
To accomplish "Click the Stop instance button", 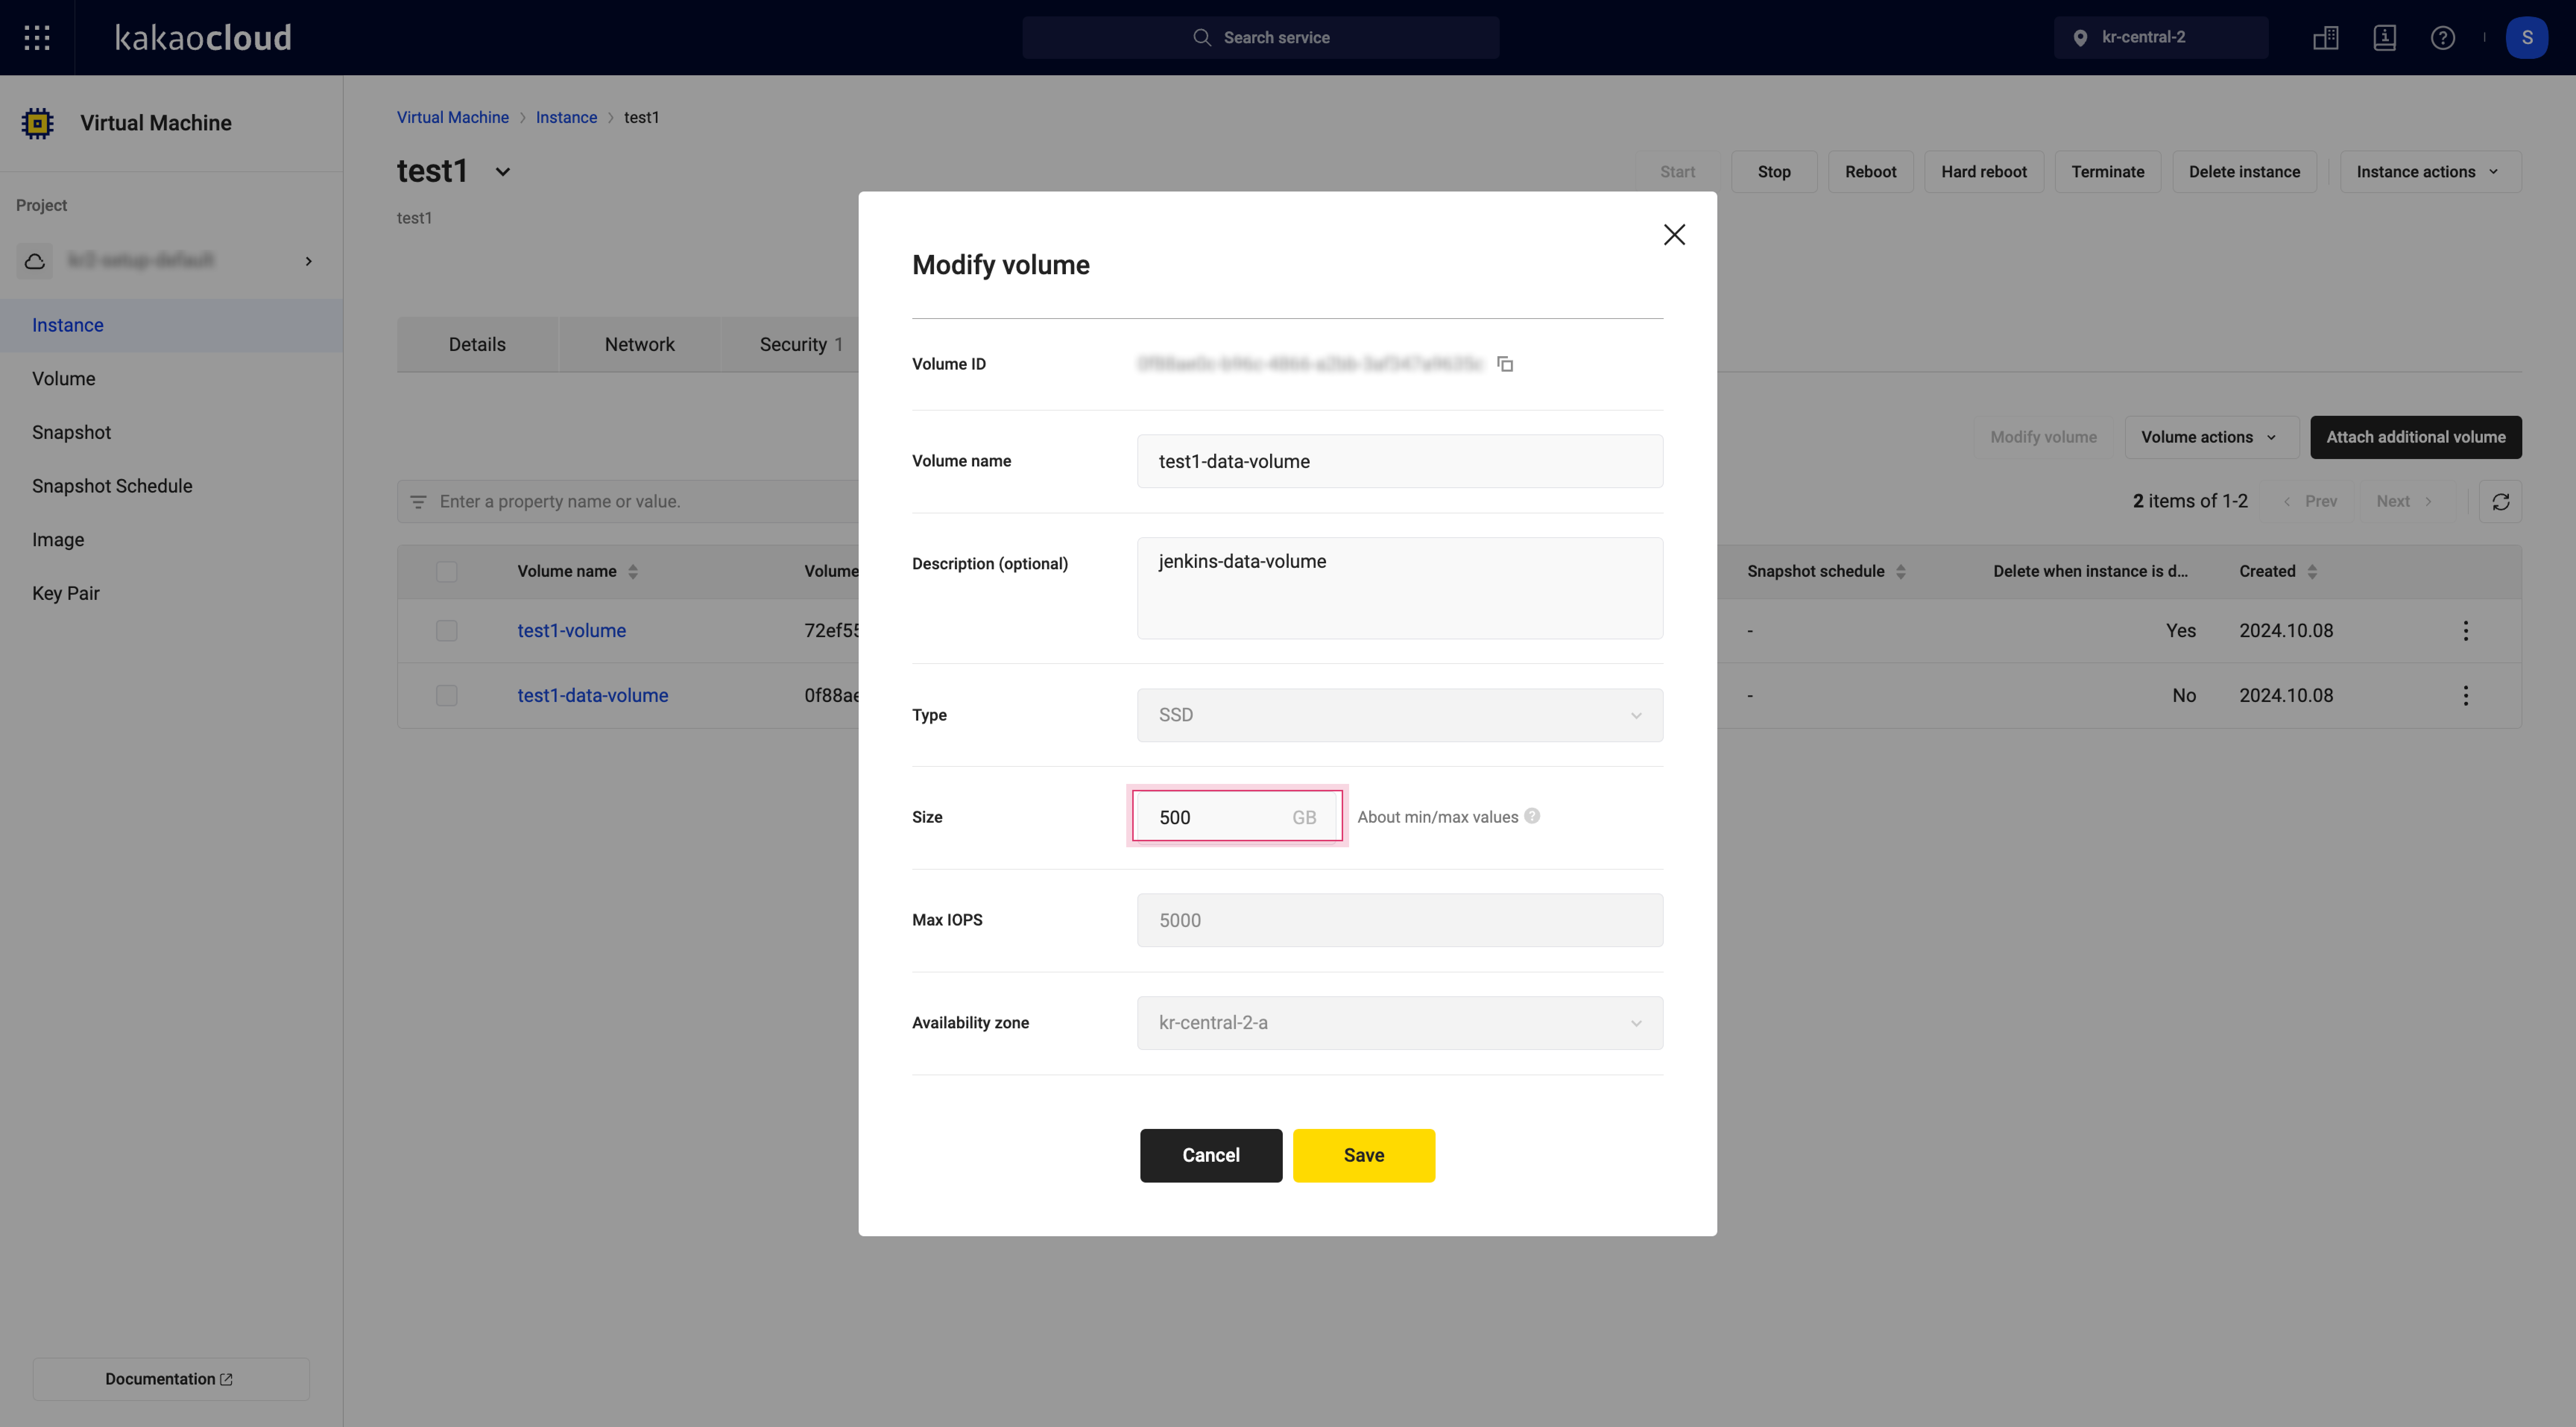I will point(1774,172).
